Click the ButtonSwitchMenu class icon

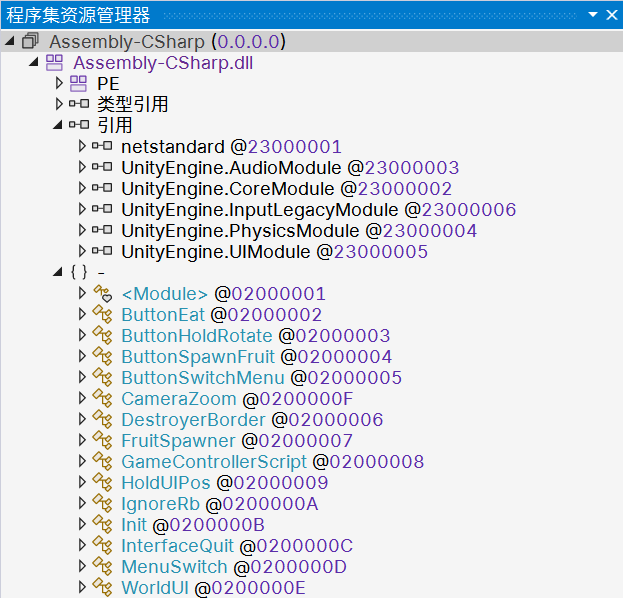[103, 377]
